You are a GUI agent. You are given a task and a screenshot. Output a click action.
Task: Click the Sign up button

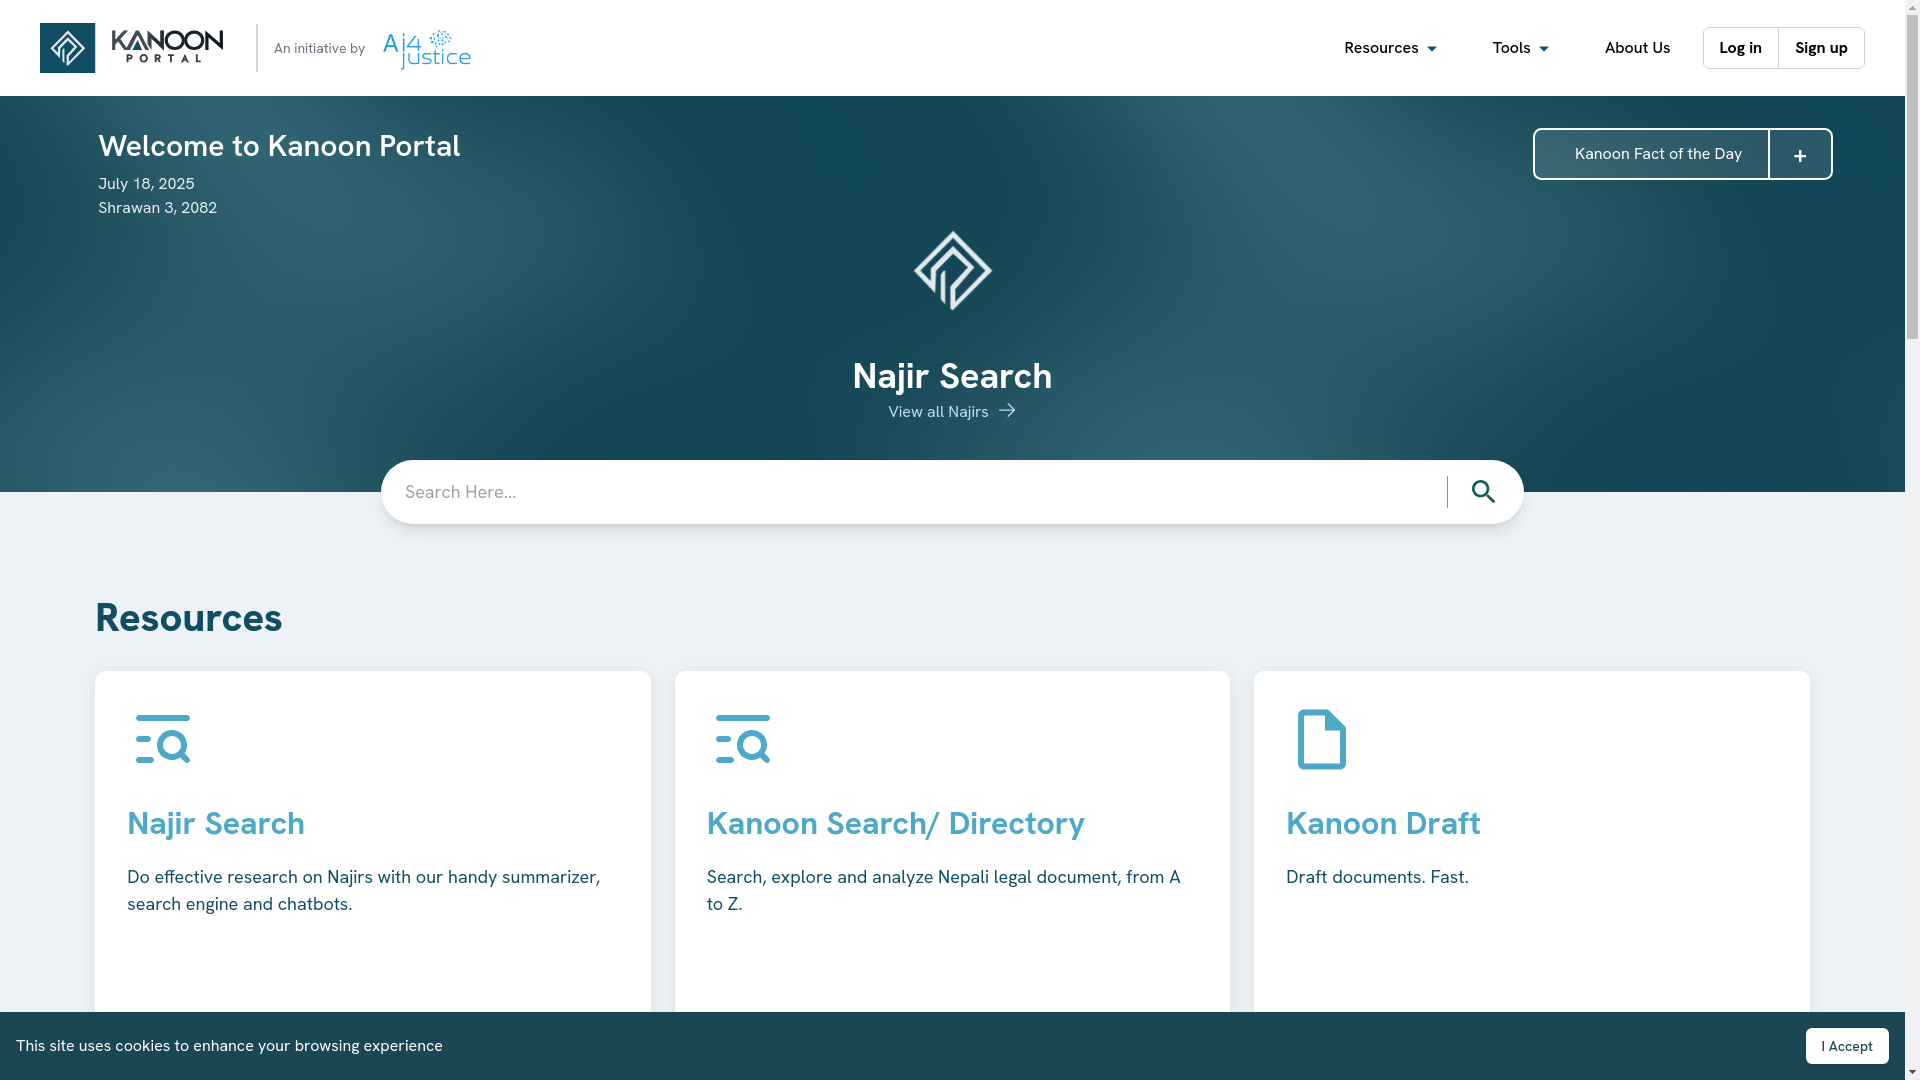[1821, 48]
